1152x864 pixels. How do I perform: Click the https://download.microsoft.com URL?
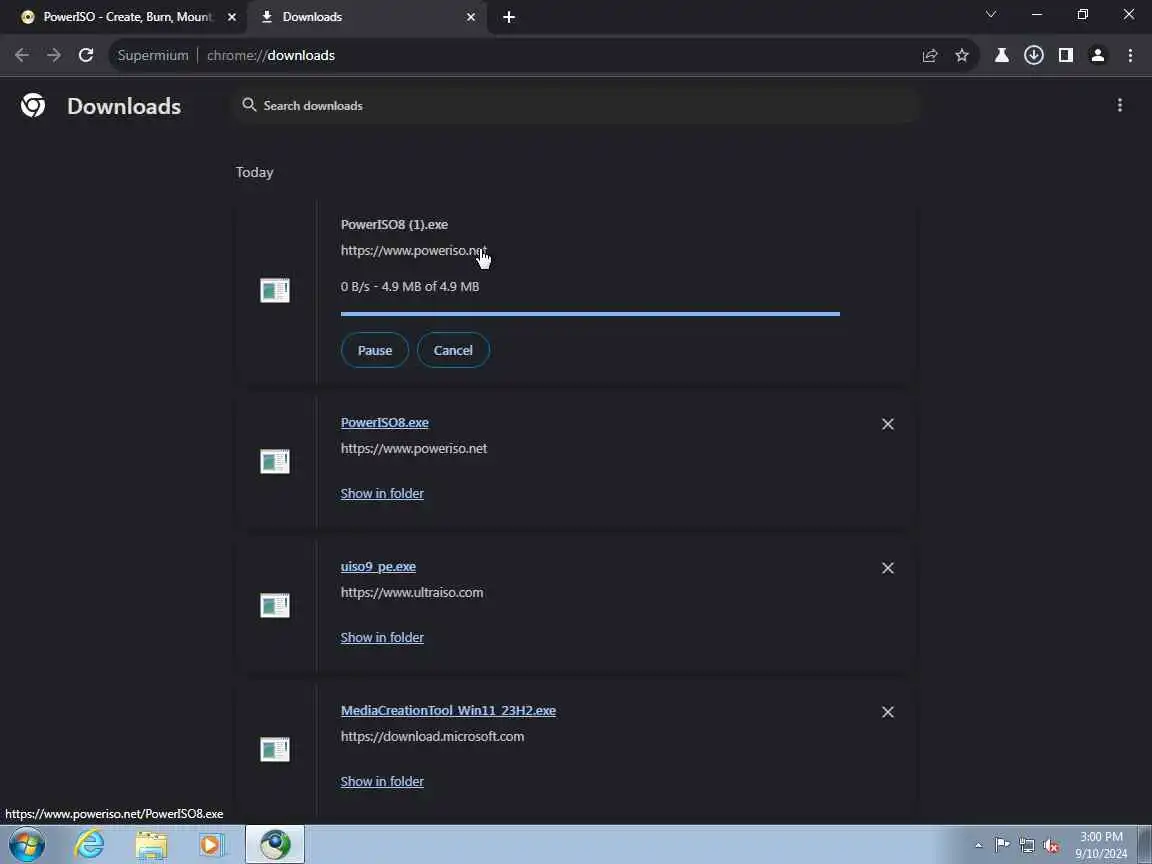[x=432, y=736]
